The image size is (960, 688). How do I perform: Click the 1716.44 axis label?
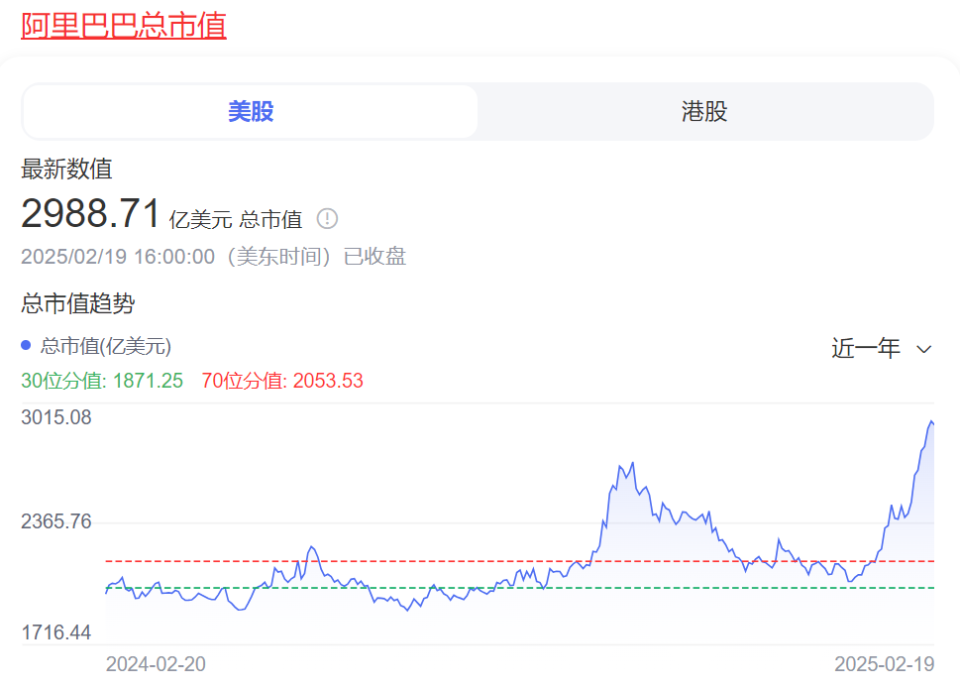[x=56, y=632]
